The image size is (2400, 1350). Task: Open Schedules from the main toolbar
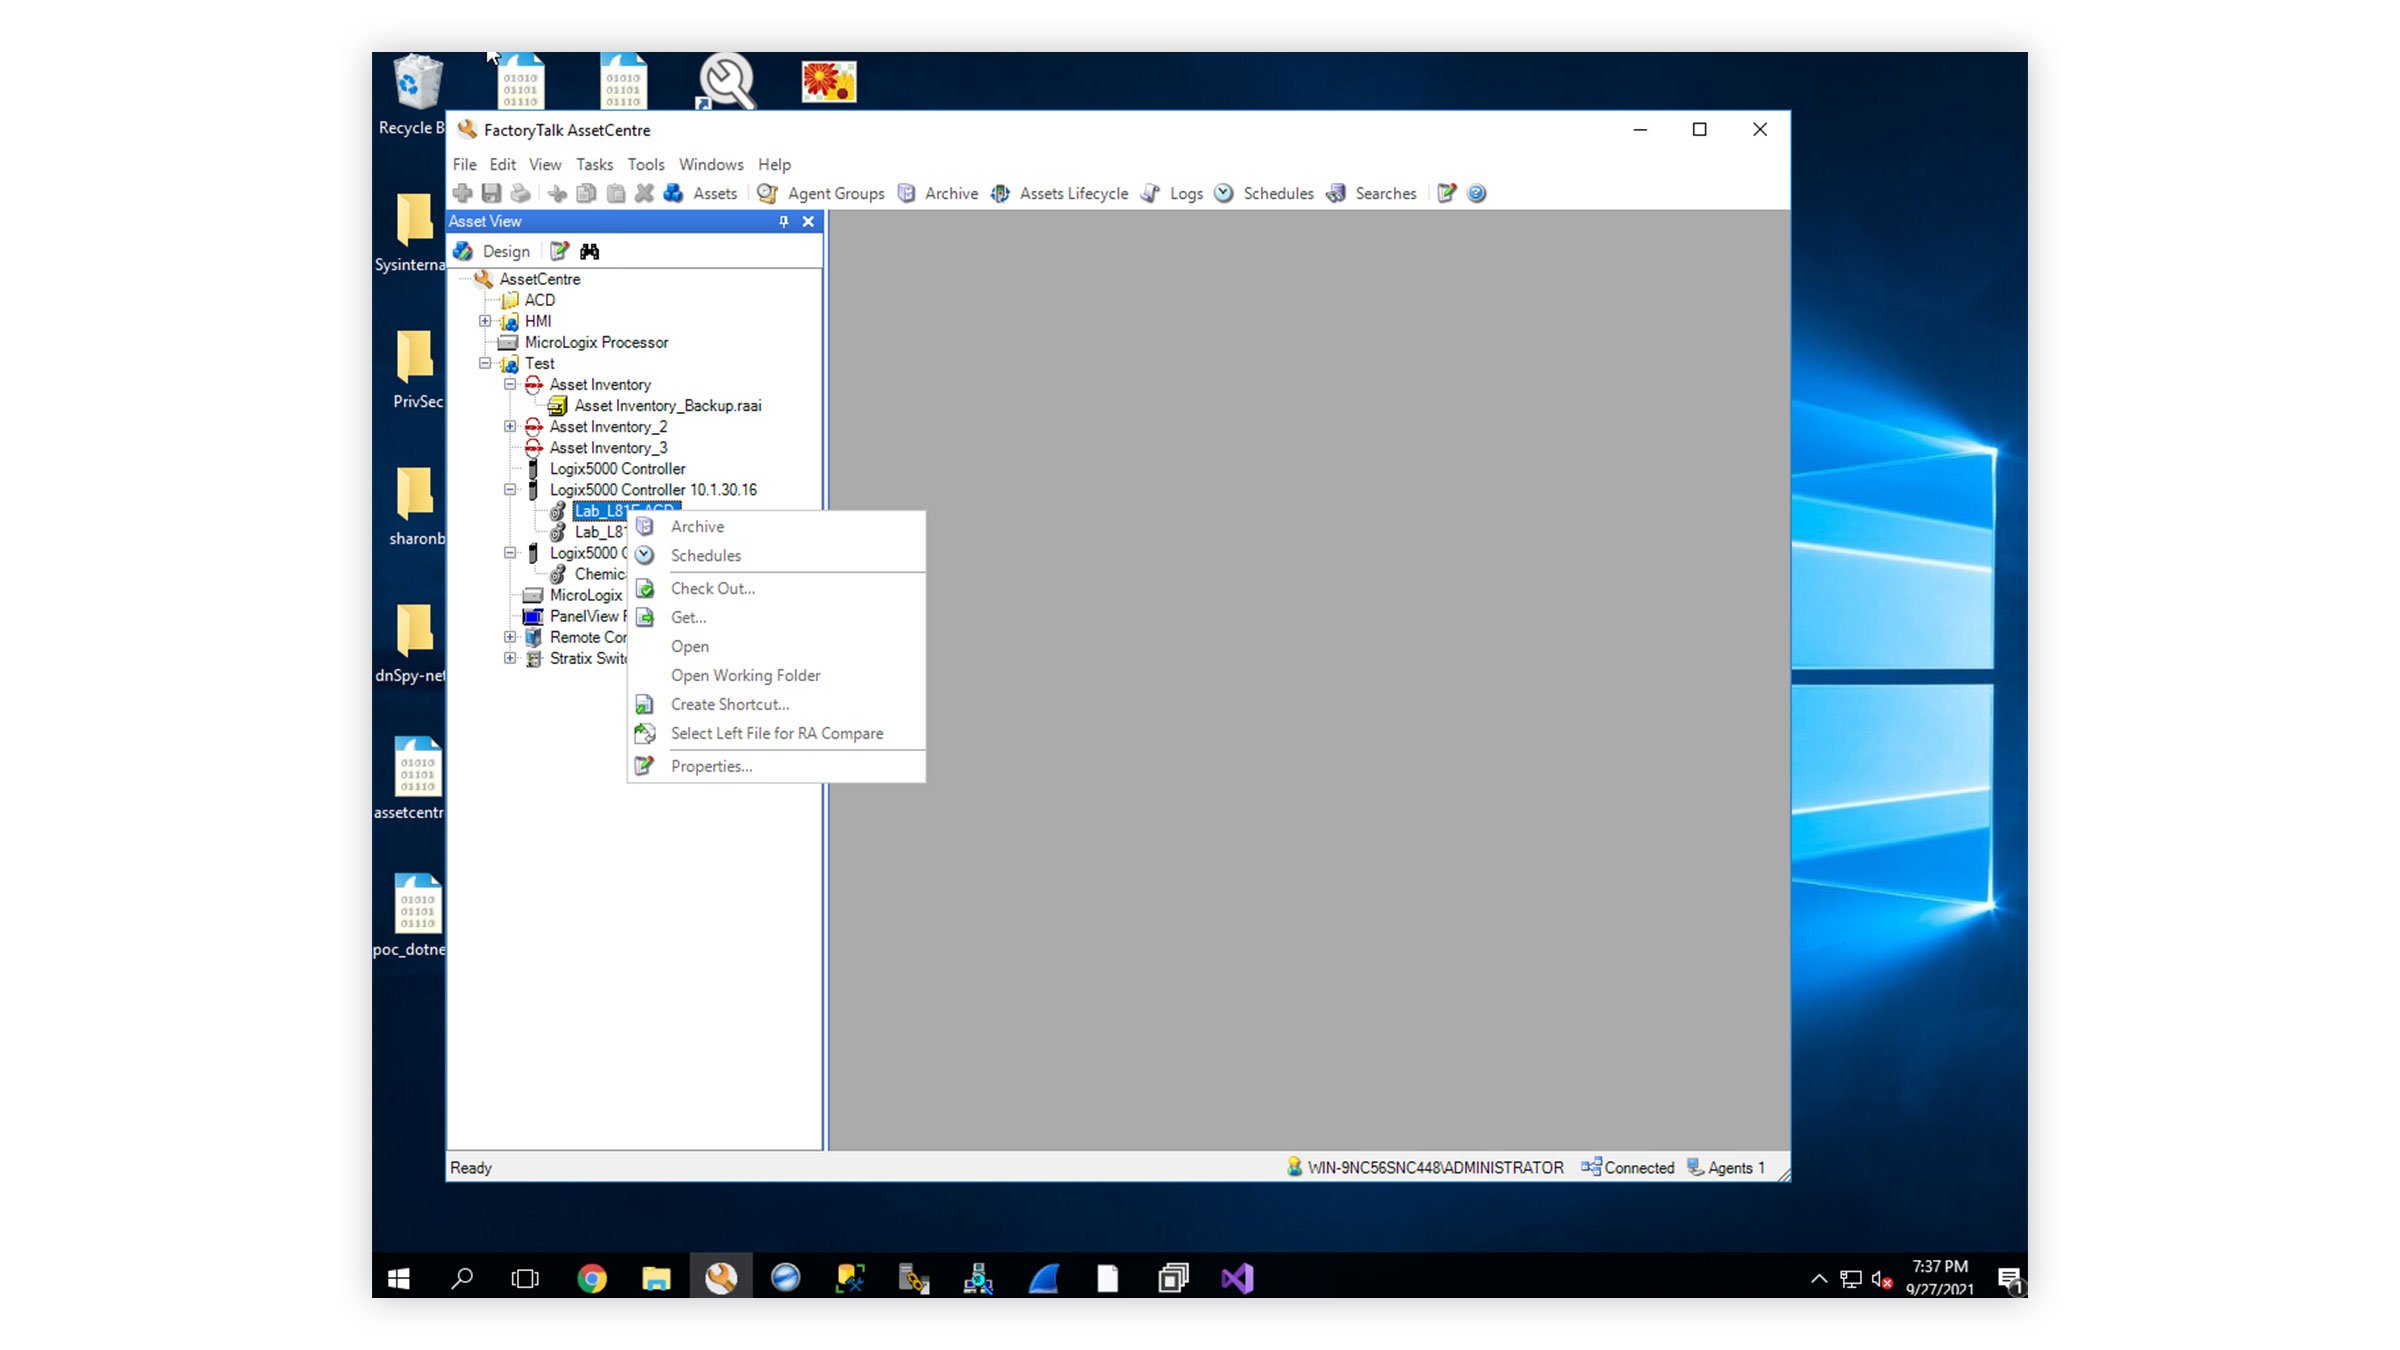1264,193
